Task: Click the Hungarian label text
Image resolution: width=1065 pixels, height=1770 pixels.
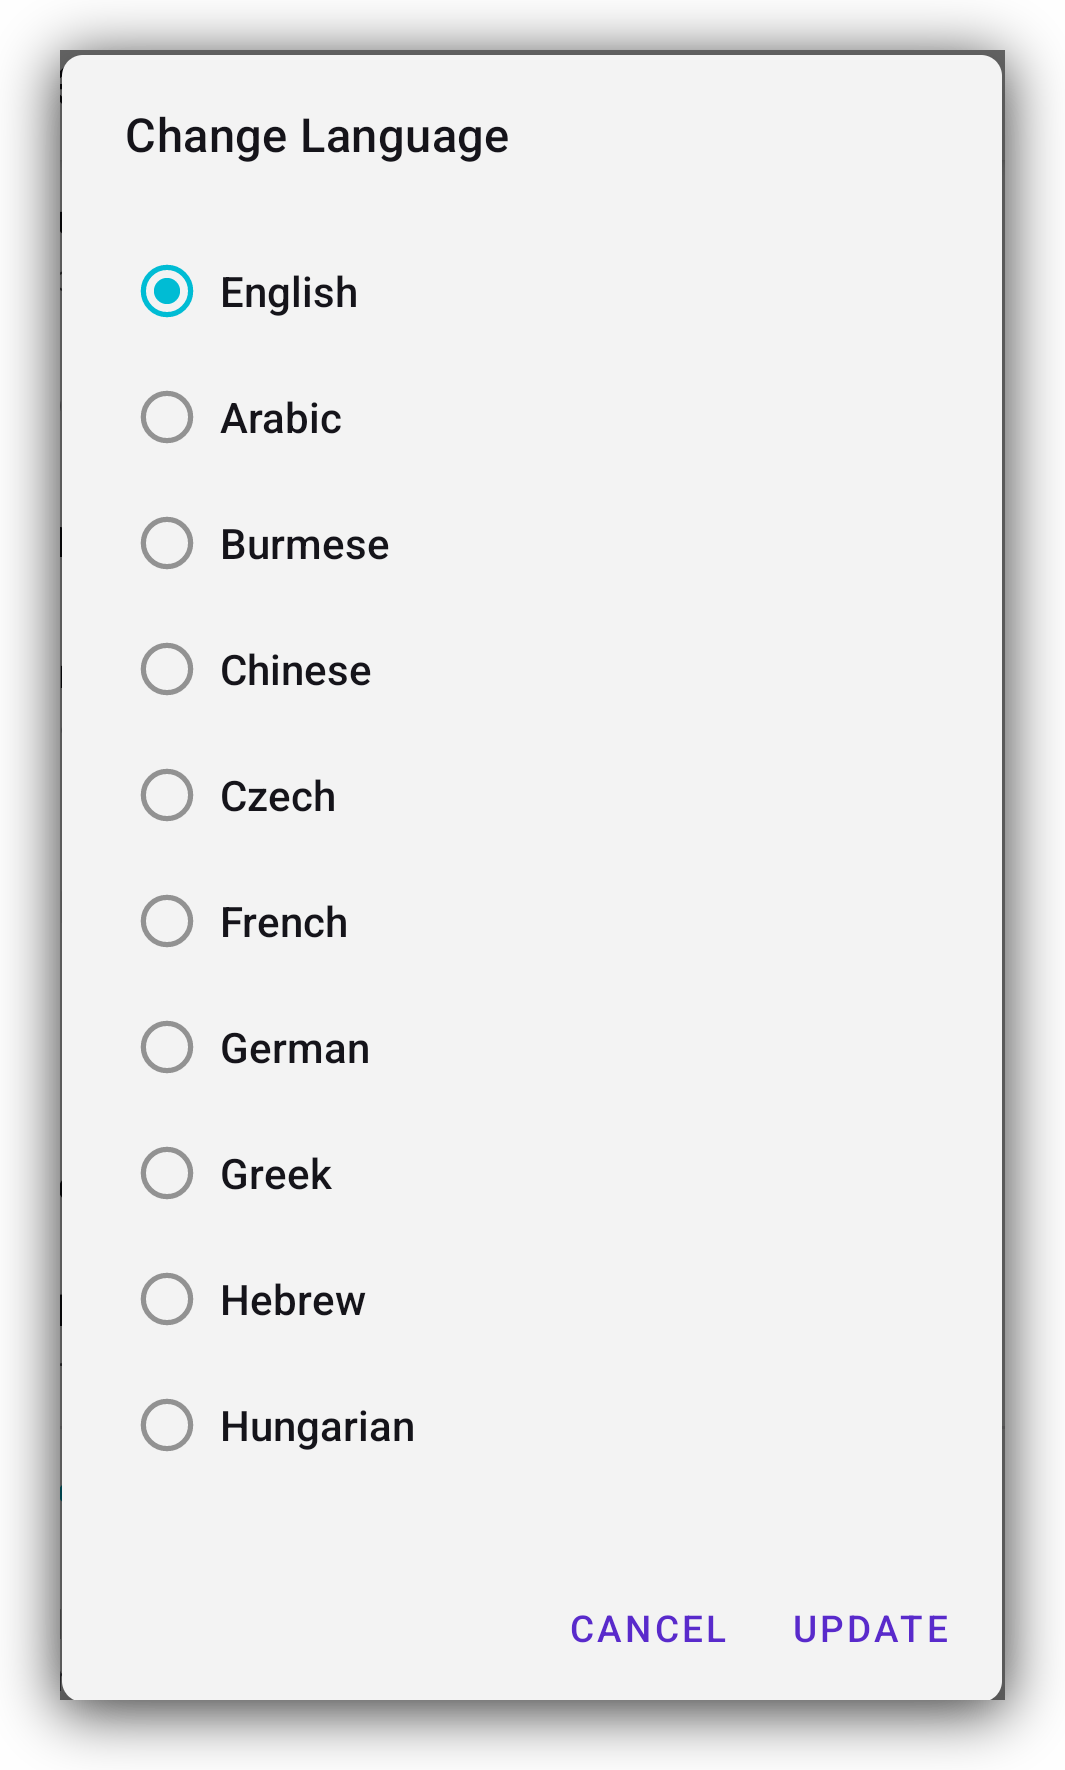Action: click(x=317, y=1426)
